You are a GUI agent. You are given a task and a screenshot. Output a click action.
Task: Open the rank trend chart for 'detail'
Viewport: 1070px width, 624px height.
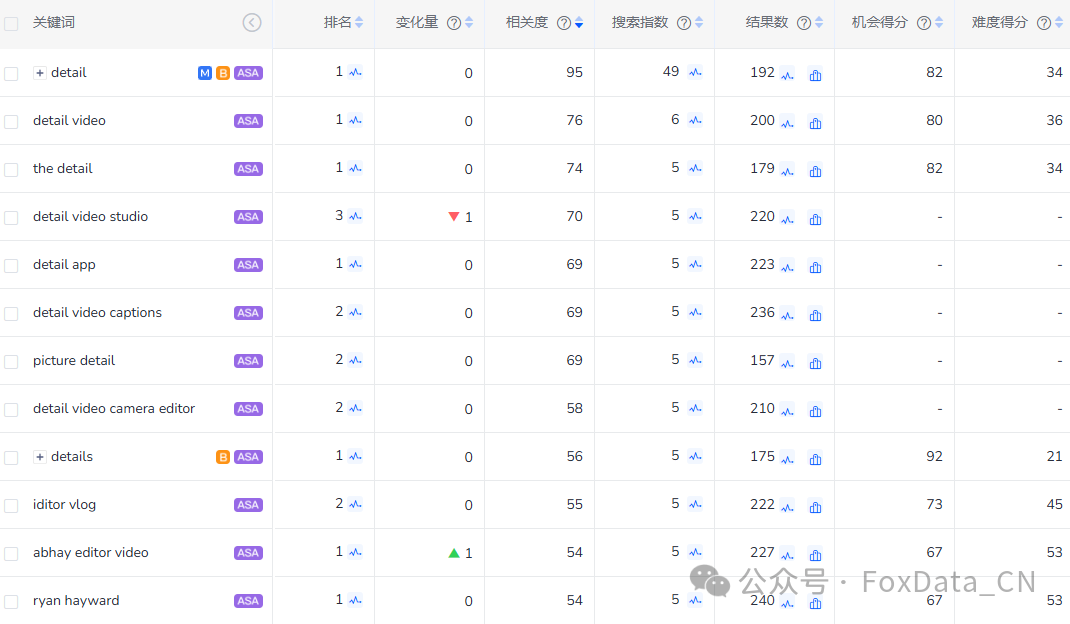(x=356, y=72)
